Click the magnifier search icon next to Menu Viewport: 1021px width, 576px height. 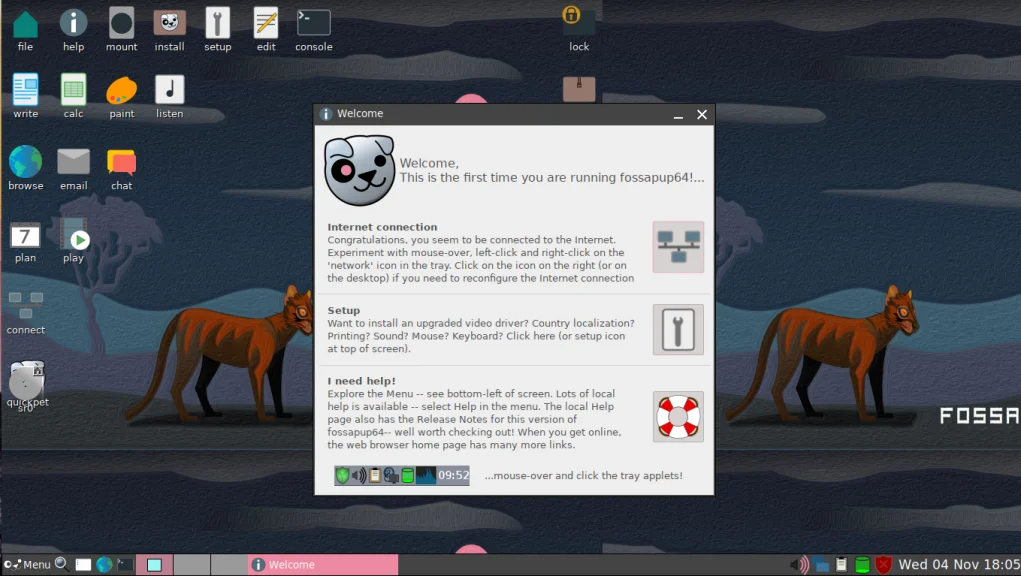61,564
